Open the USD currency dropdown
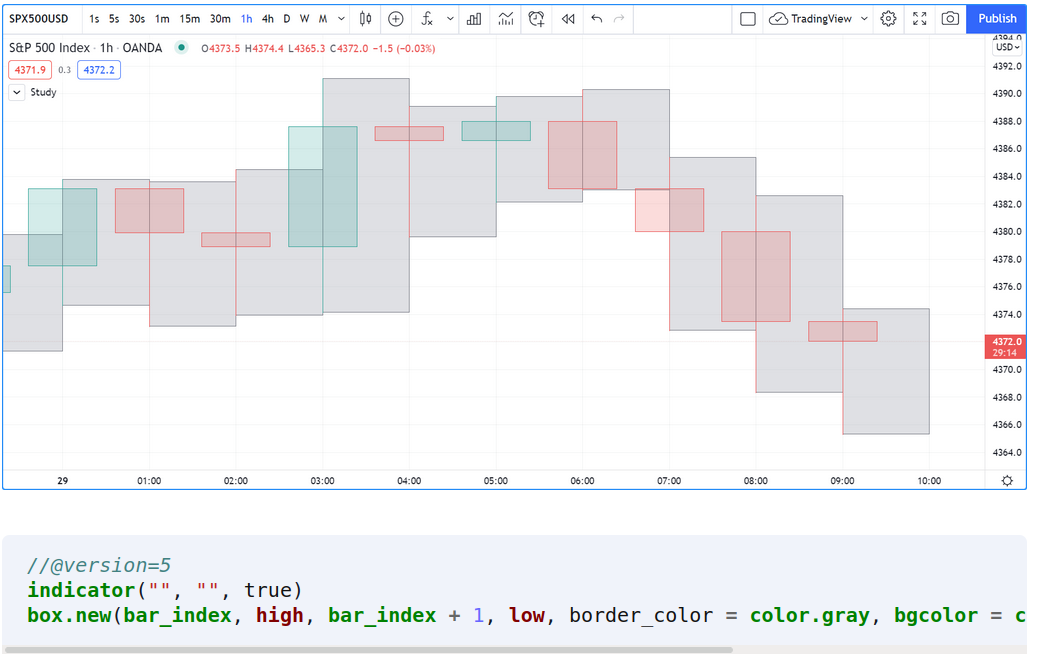This screenshot has width=1039, height=654. pyautogui.click(x=1007, y=47)
